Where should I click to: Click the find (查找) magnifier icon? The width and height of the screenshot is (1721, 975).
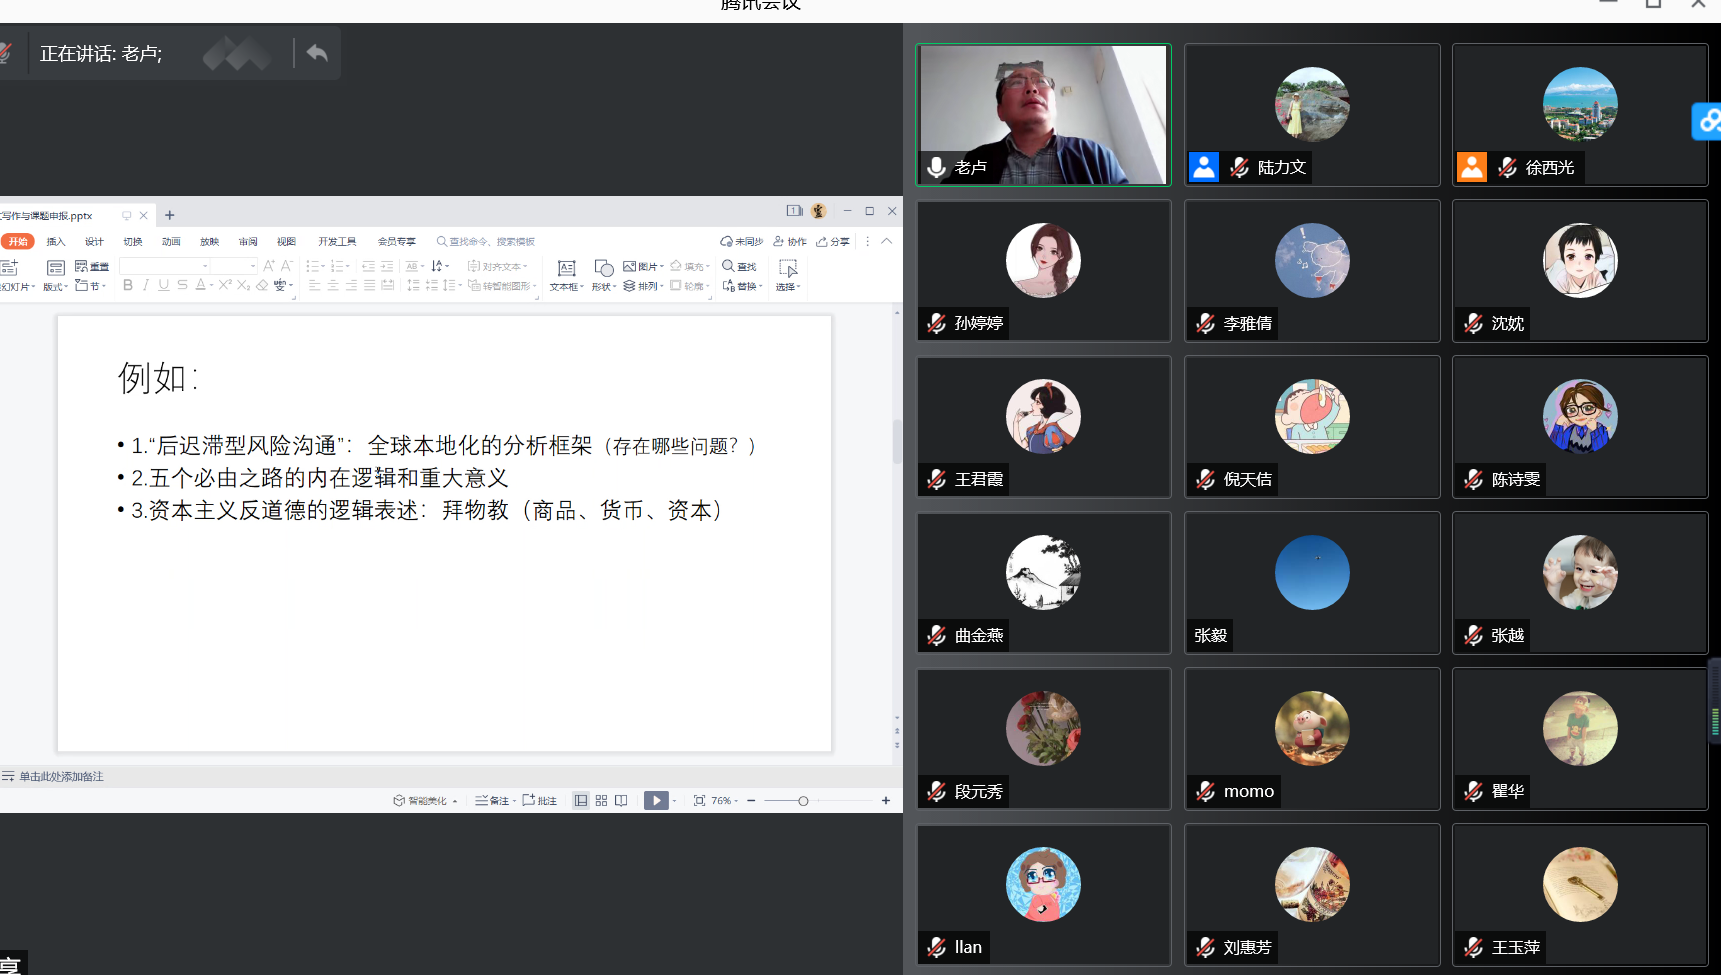(728, 266)
